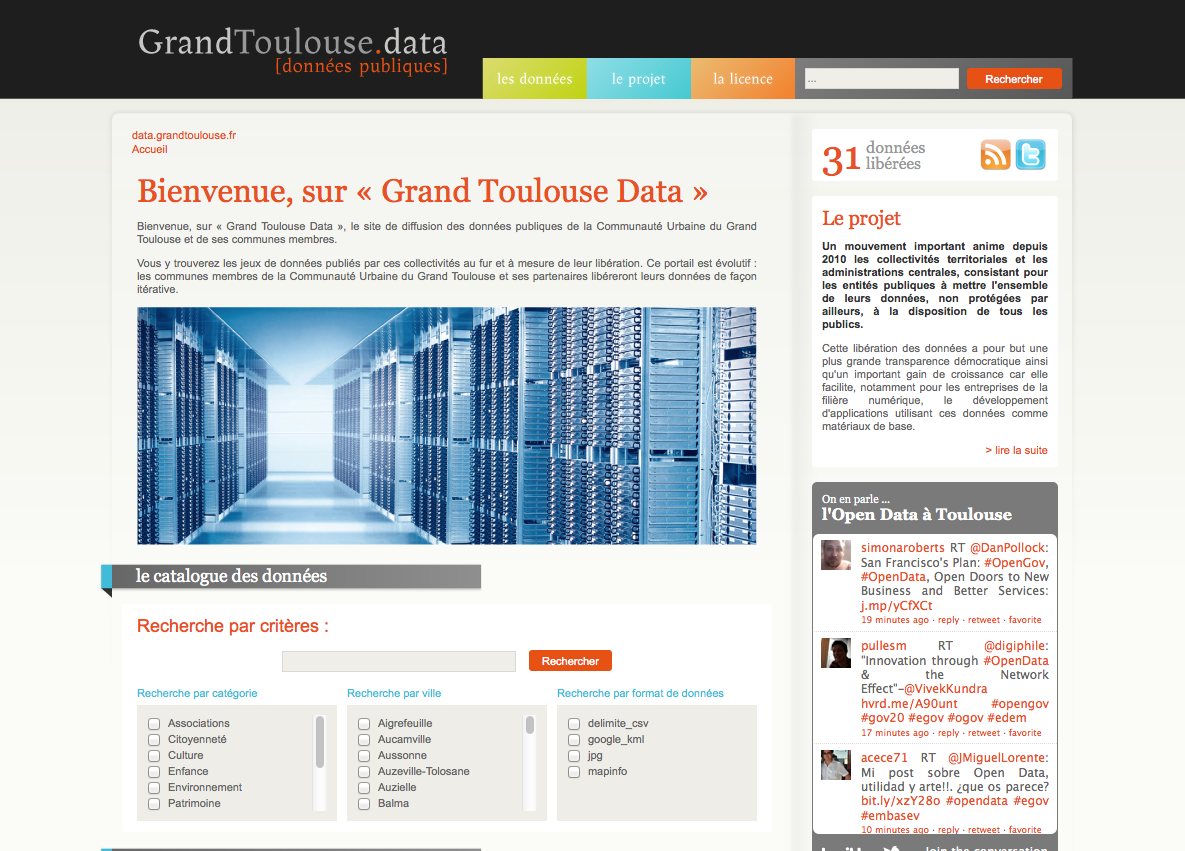Open the "la licence" tab

pos(742,79)
